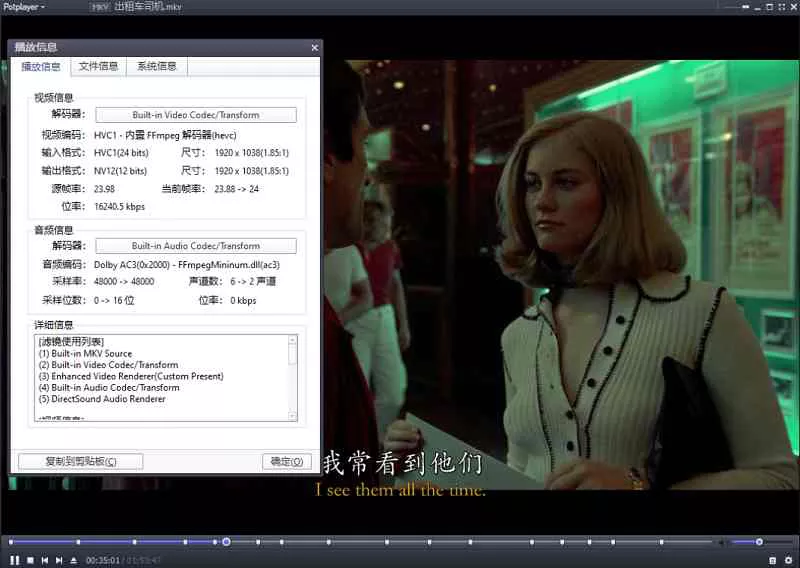
Task: Select the 播放信息 tab
Action: (41, 67)
